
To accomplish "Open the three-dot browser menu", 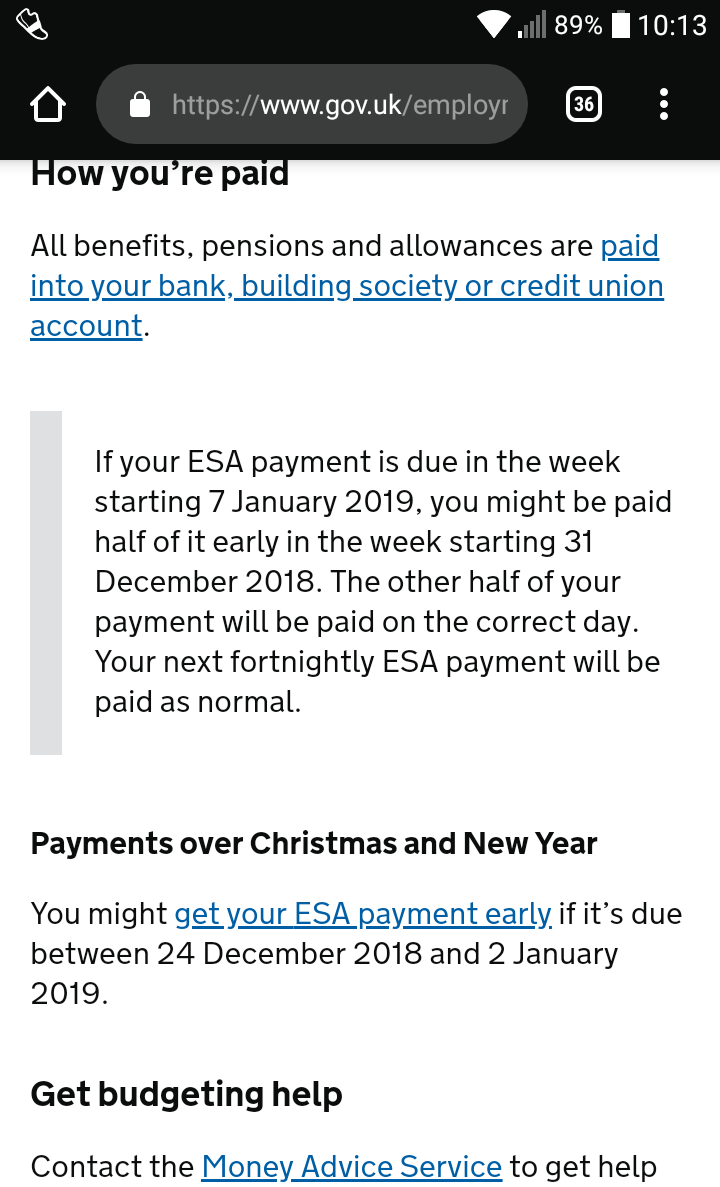I will pyautogui.click(x=664, y=104).
